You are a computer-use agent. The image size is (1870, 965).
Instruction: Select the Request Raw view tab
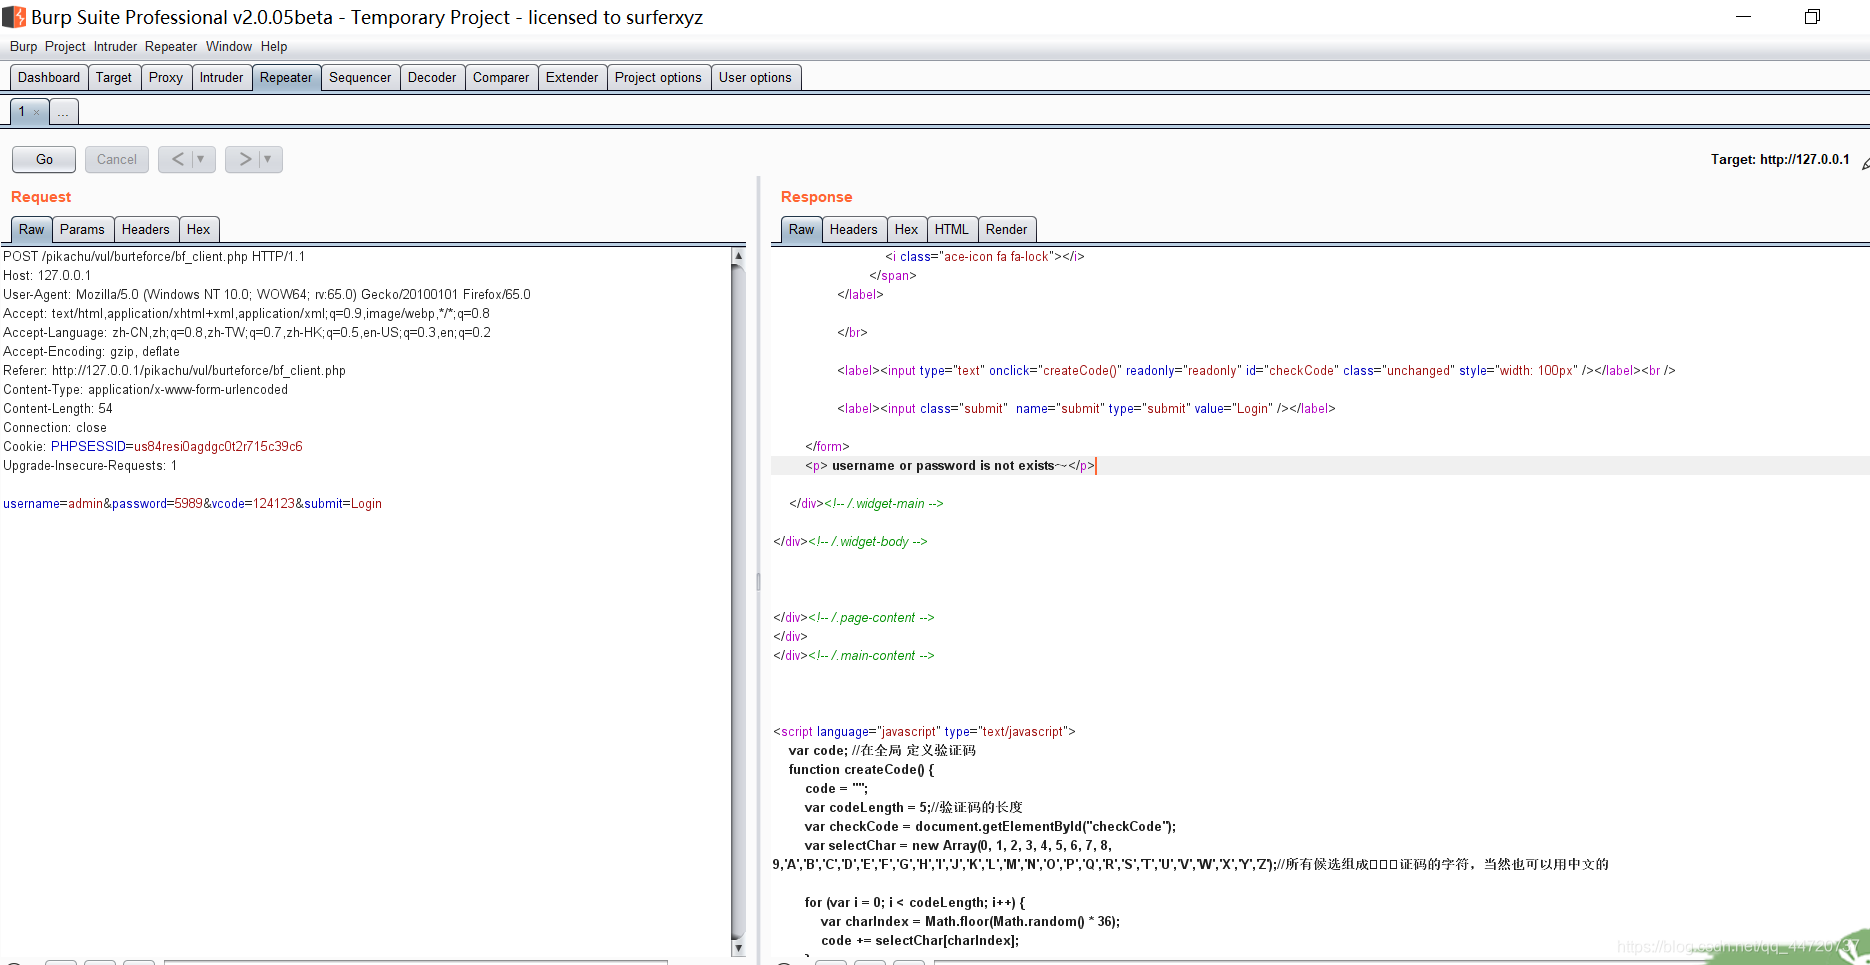32,229
